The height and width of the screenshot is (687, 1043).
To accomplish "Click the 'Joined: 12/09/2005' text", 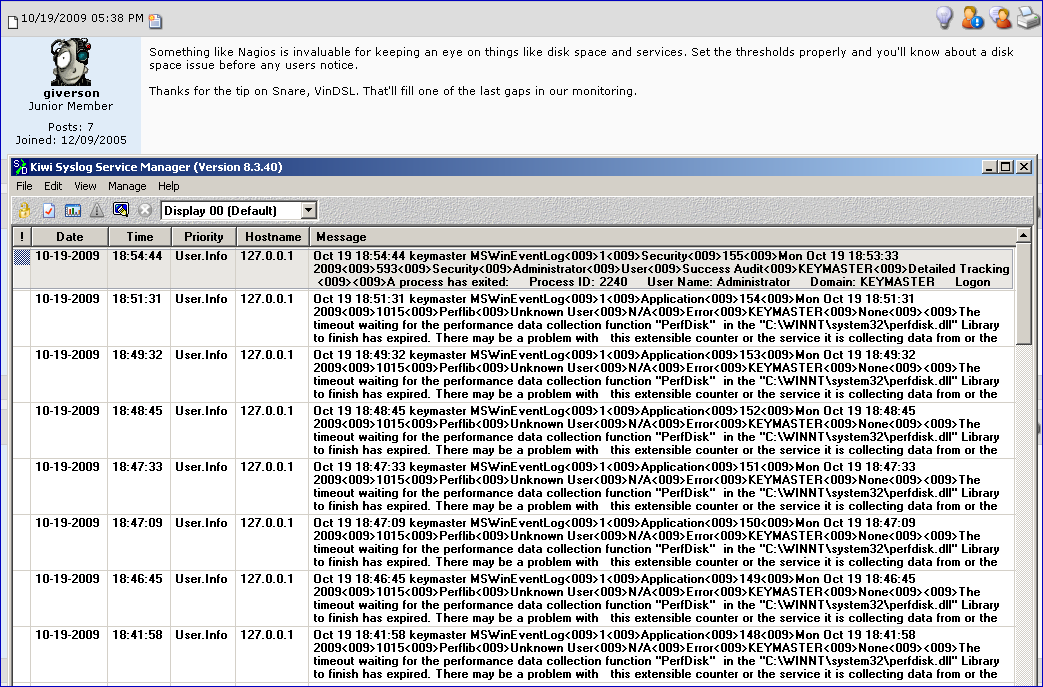I will pos(71,140).
